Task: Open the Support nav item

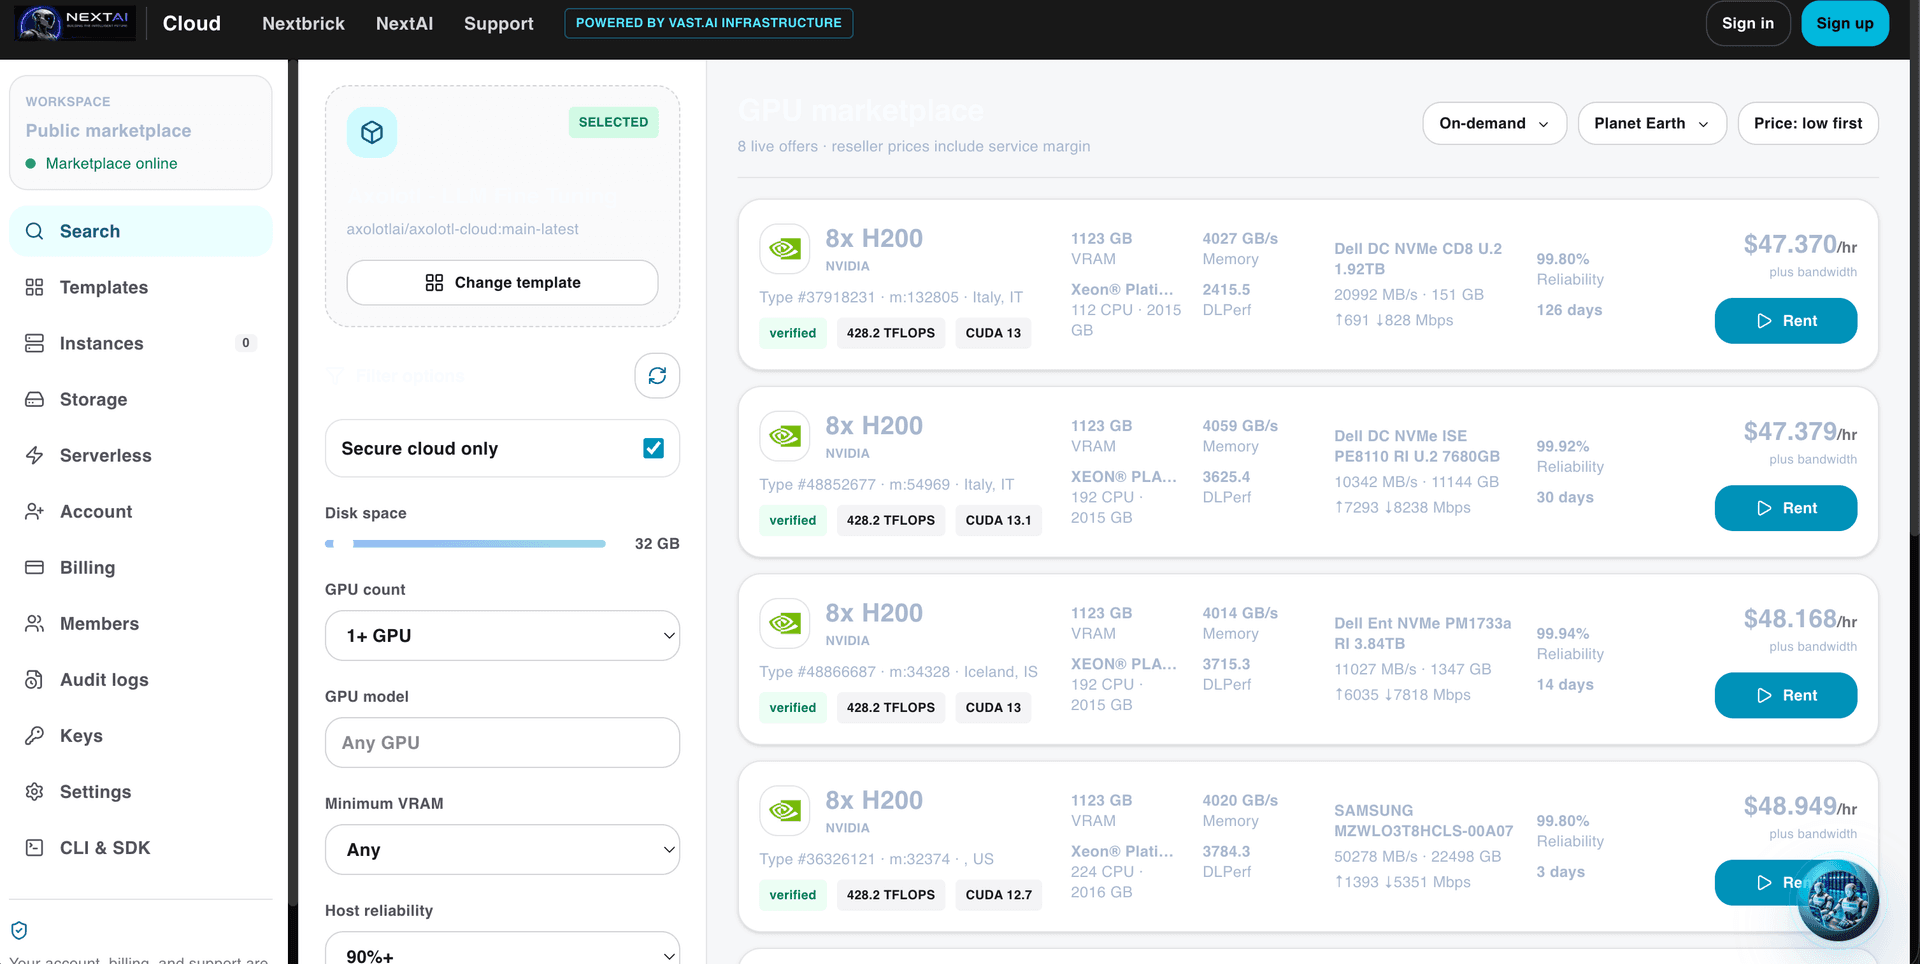Action: click(x=498, y=23)
